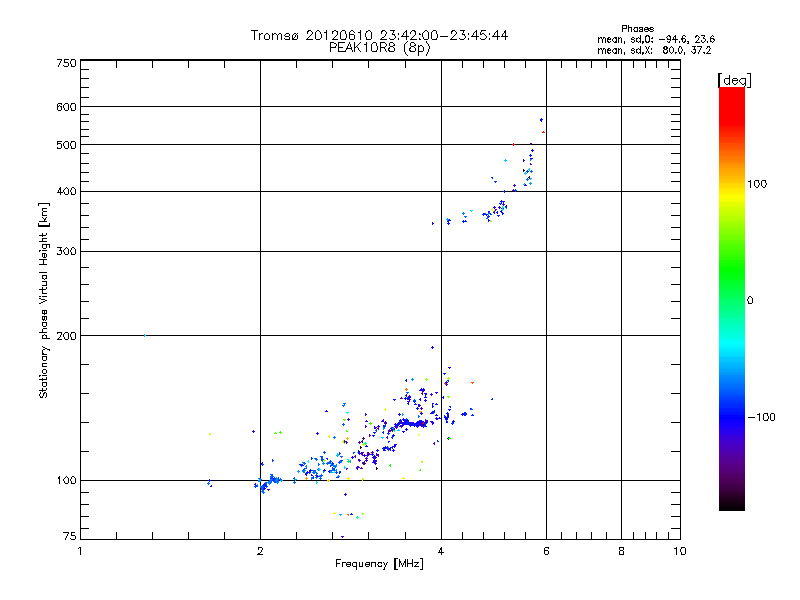Click the black bottom of the colorbar
Image resolution: width=800 pixels, height=600 pixels.
click(x=732, y=503)
